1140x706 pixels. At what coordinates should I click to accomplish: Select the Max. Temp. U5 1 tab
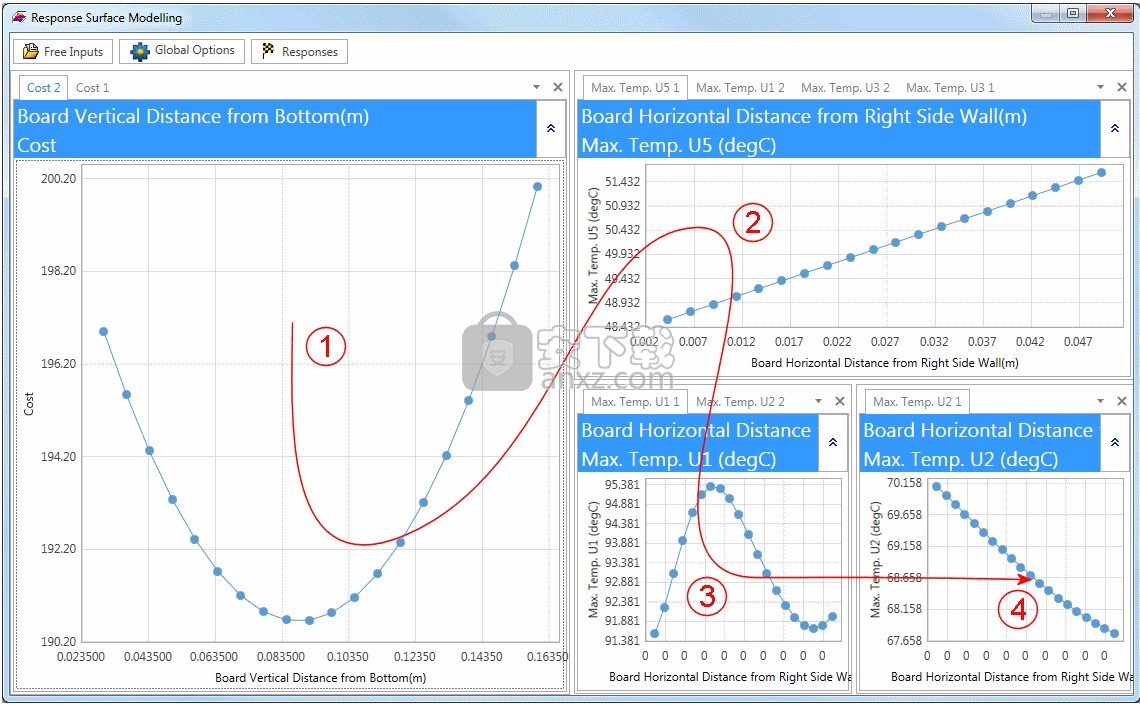coord(635,87)
